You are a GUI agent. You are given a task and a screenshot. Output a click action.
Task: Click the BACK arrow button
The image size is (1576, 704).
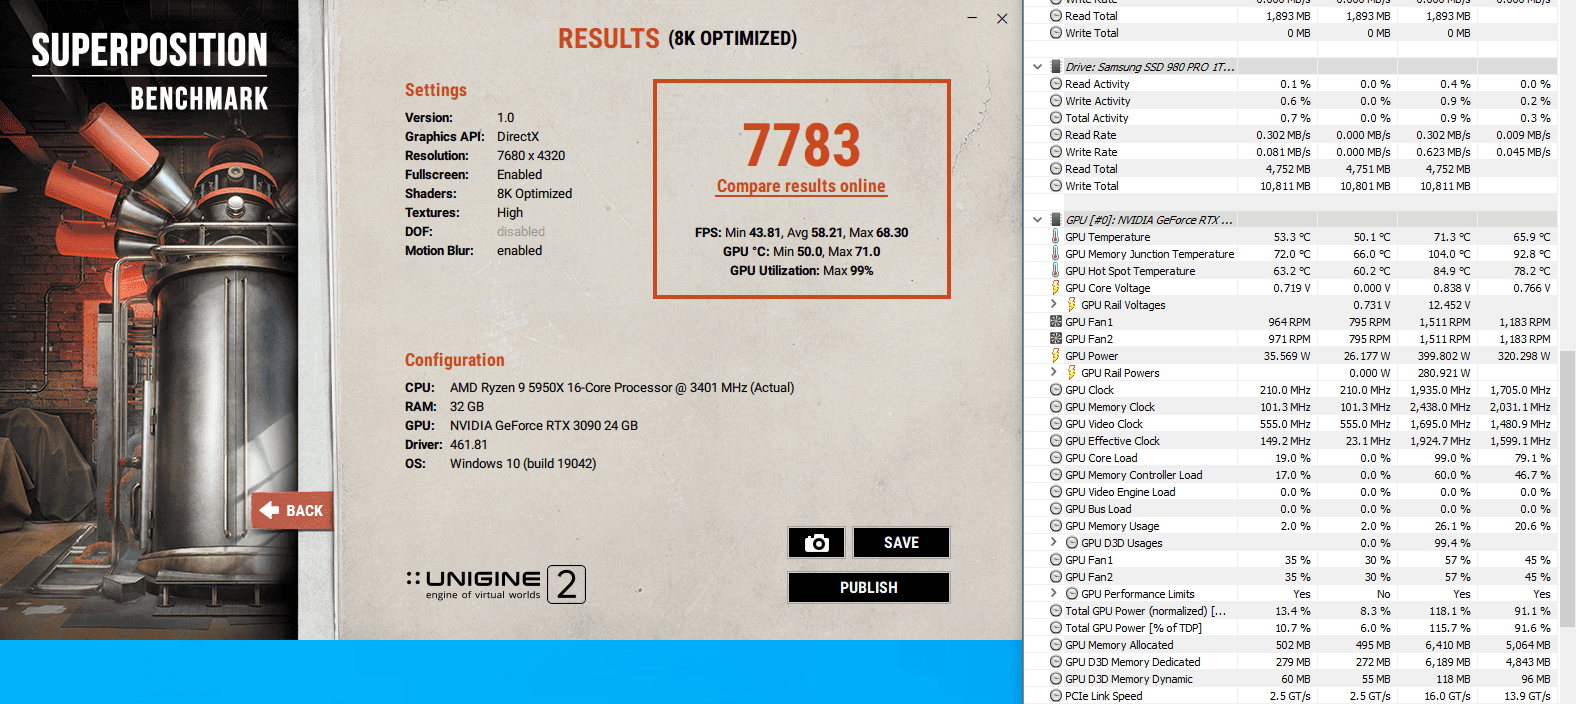pos(292,510)
